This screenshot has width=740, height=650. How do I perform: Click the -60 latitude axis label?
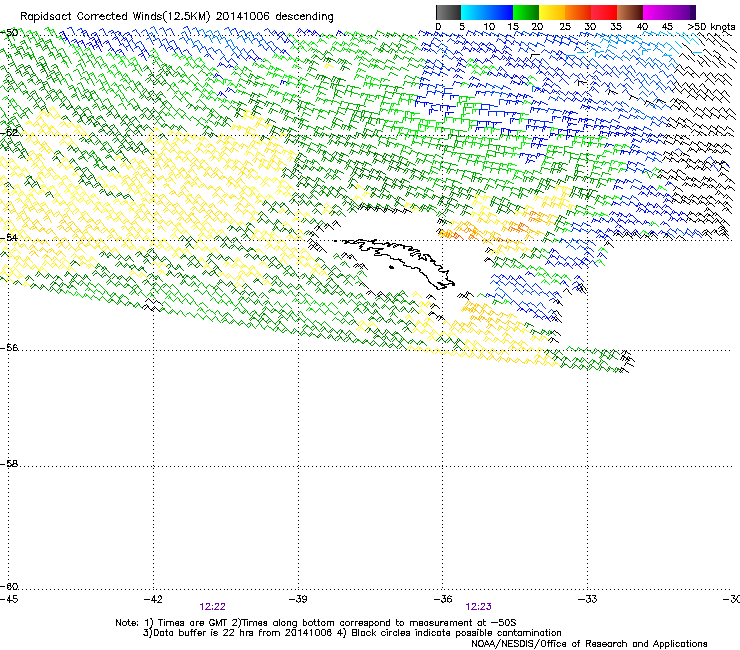tap(9, 586)
